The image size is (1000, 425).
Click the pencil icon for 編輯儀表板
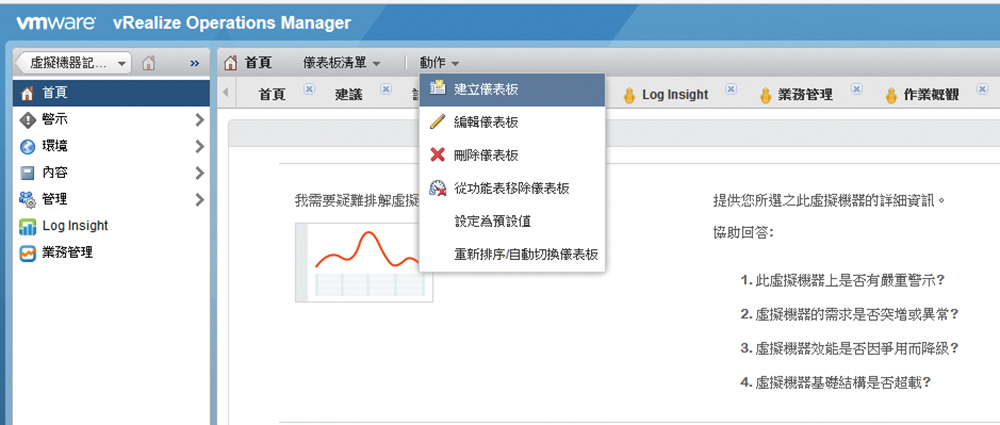(437, 122)
